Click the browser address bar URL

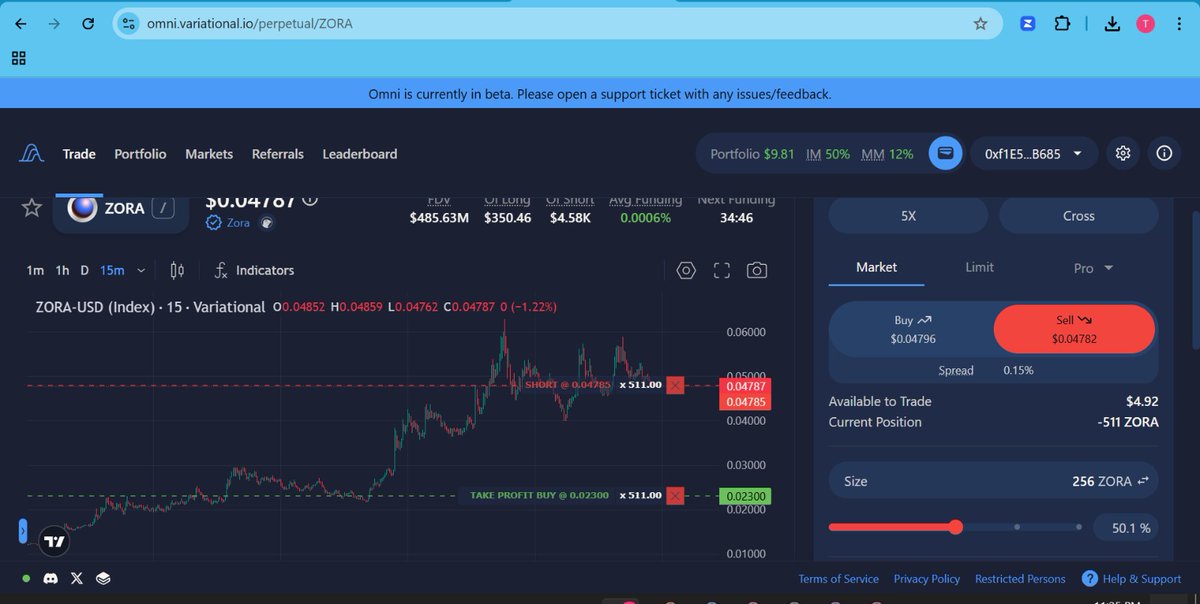[250, 23]
